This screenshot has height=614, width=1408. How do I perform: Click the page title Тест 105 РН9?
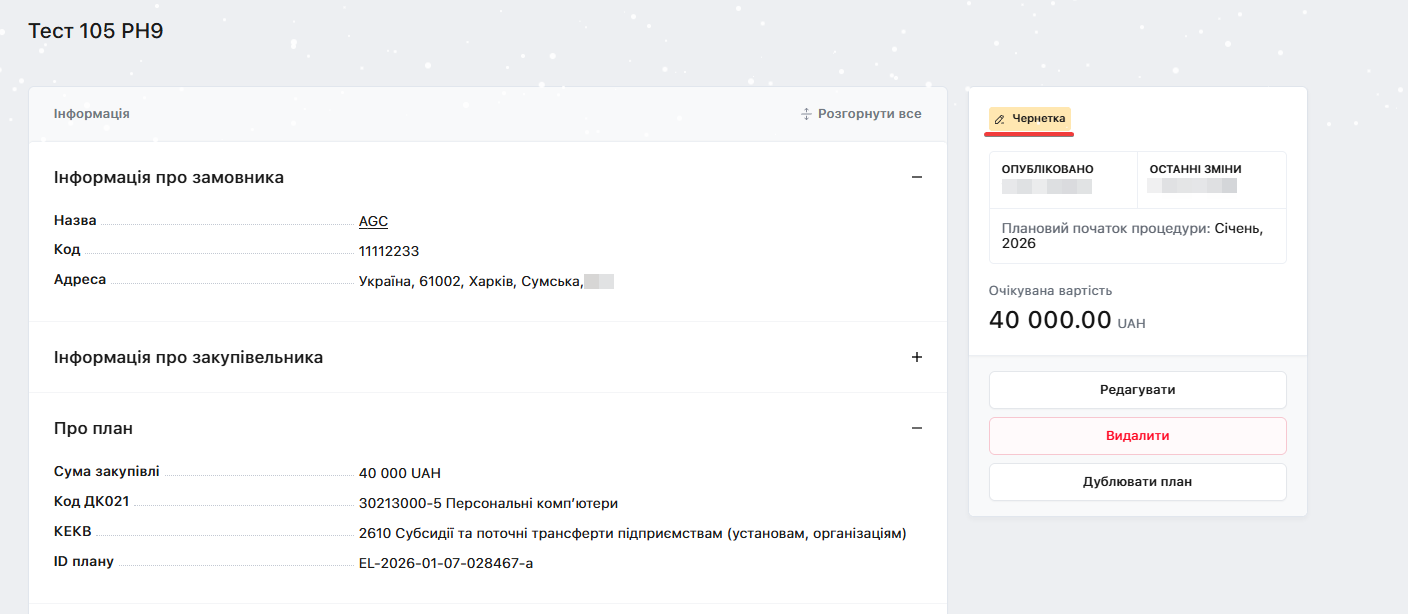[96, 31]
